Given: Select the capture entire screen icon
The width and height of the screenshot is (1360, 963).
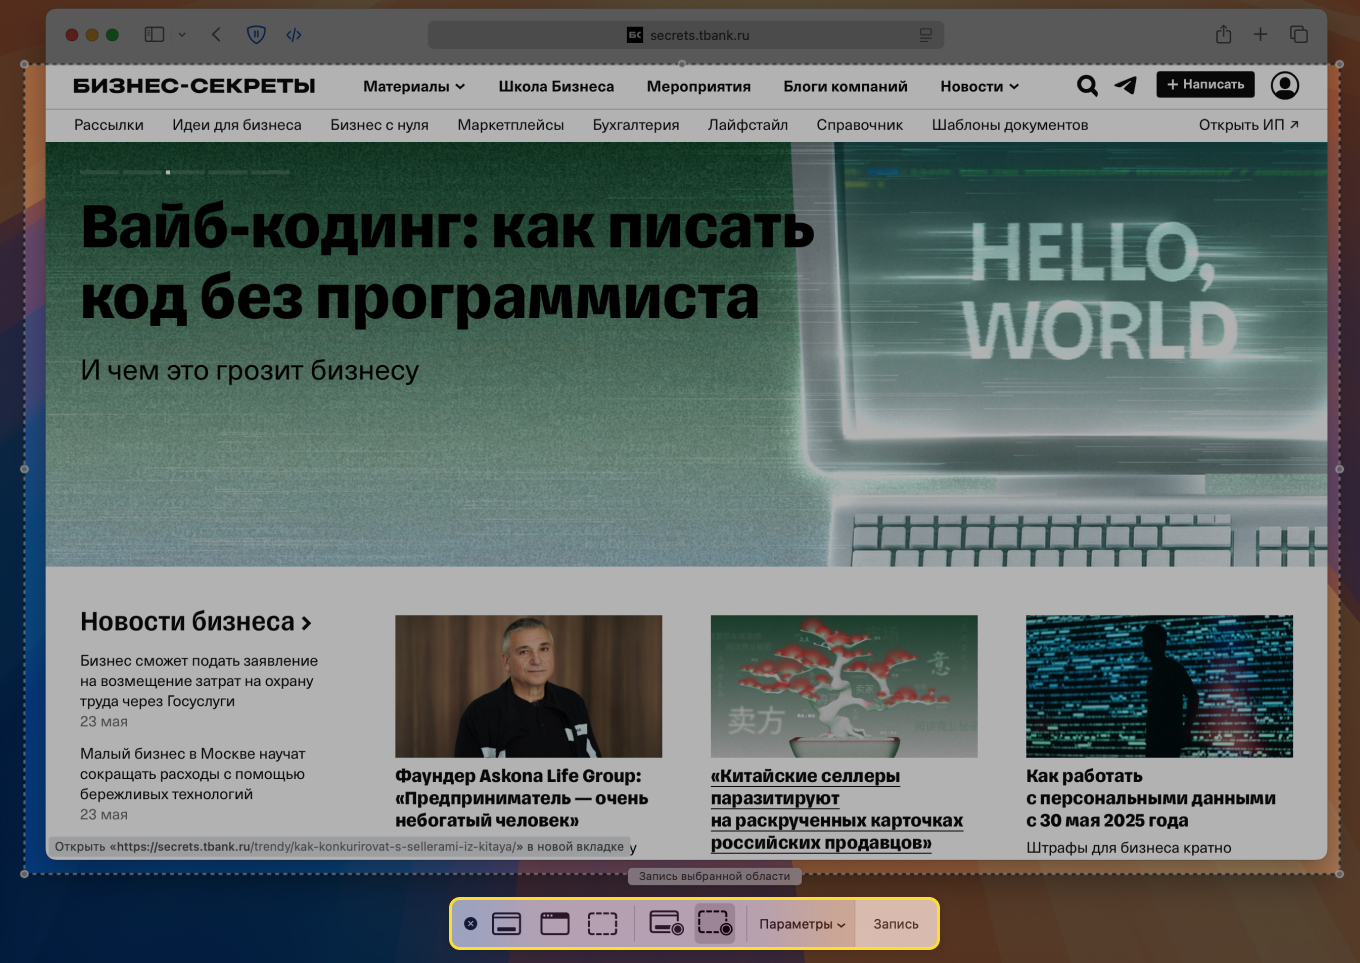Looking at the screenshot, I should 505,923.
